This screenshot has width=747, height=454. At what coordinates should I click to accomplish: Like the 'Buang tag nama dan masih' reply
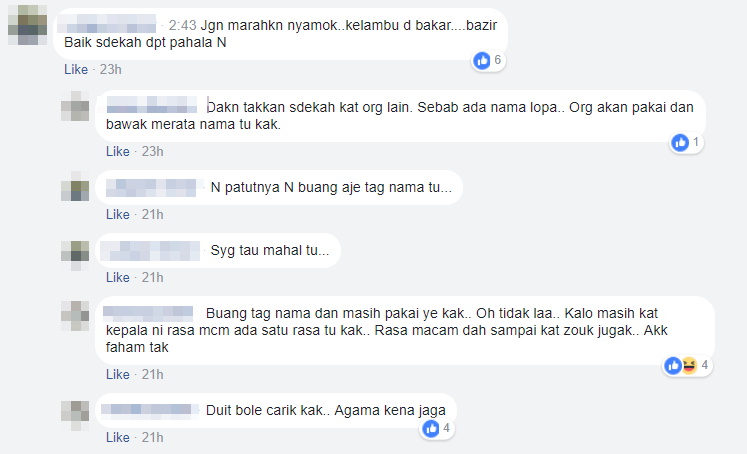click(x=118, y=375)
